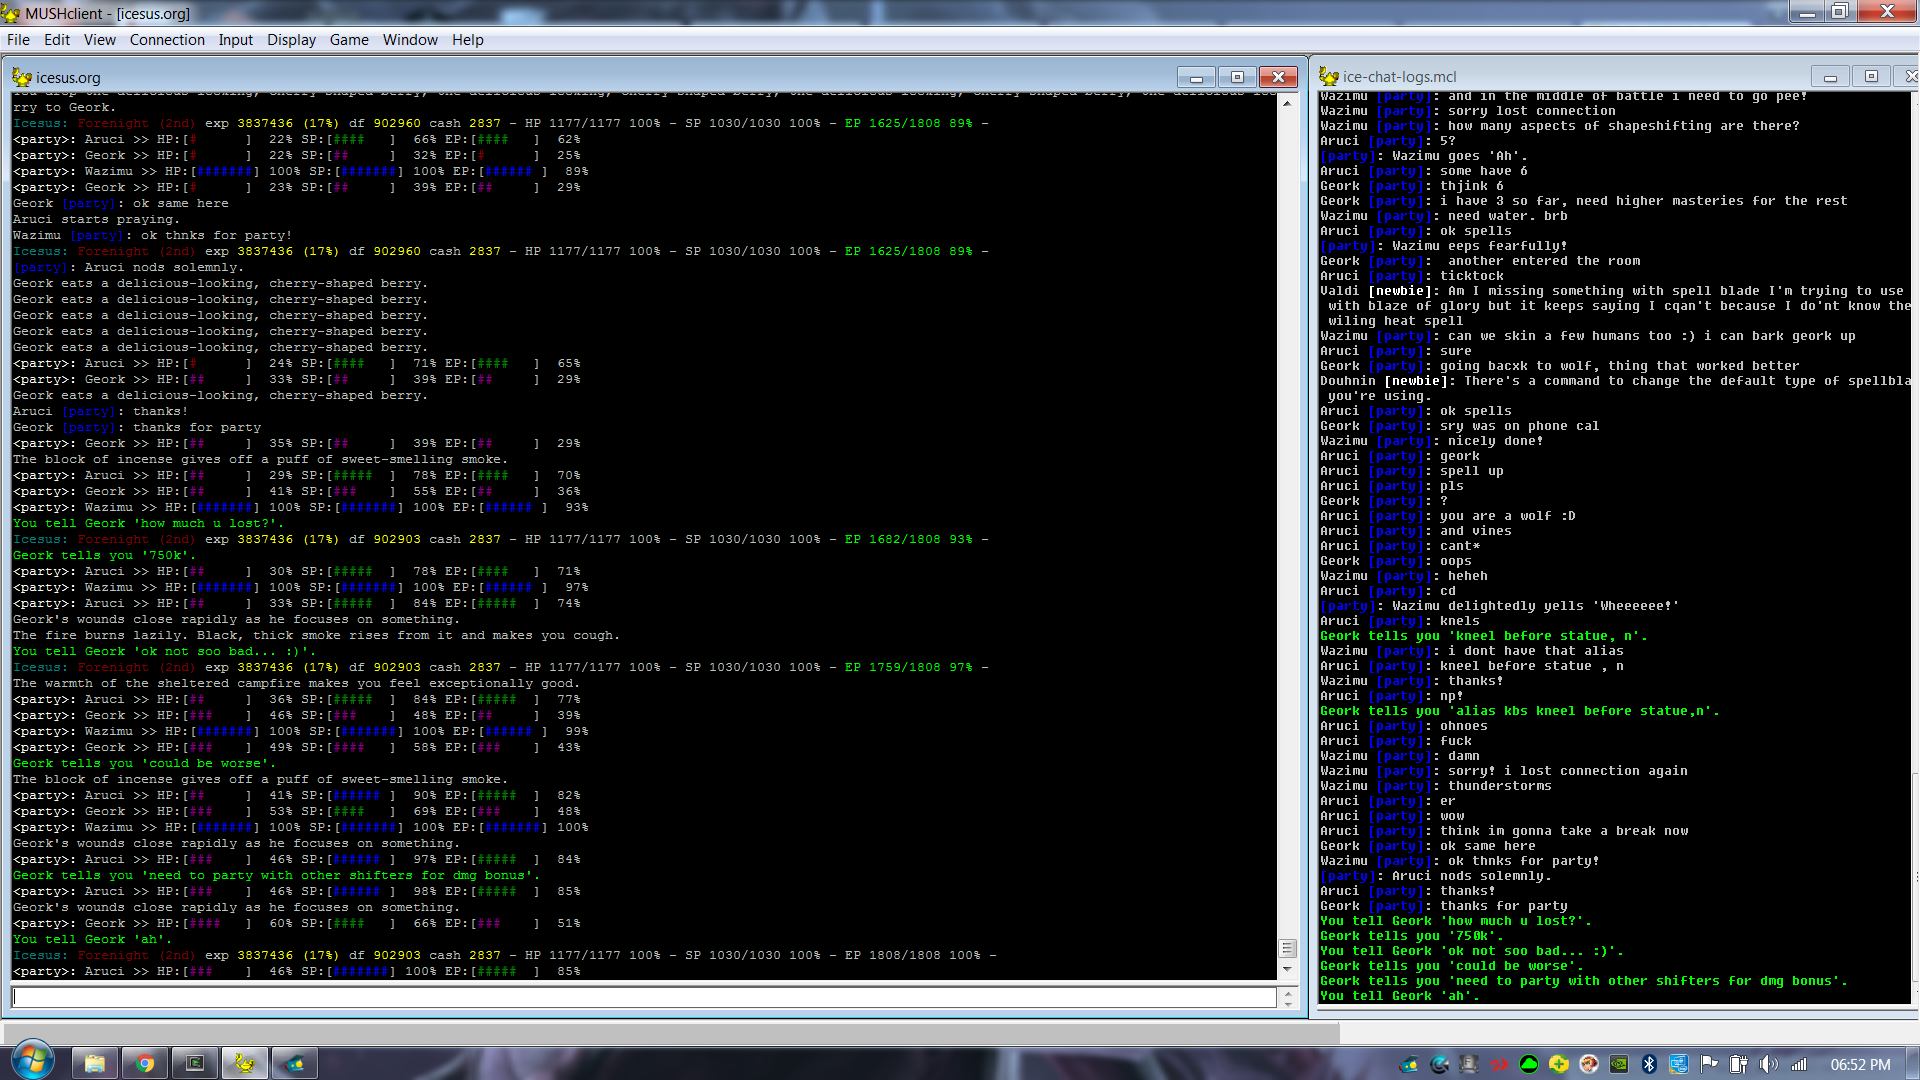Maximize the ice-chat-logs.mcl window
This screenshot has height=1080, width=1920.
1871,76
